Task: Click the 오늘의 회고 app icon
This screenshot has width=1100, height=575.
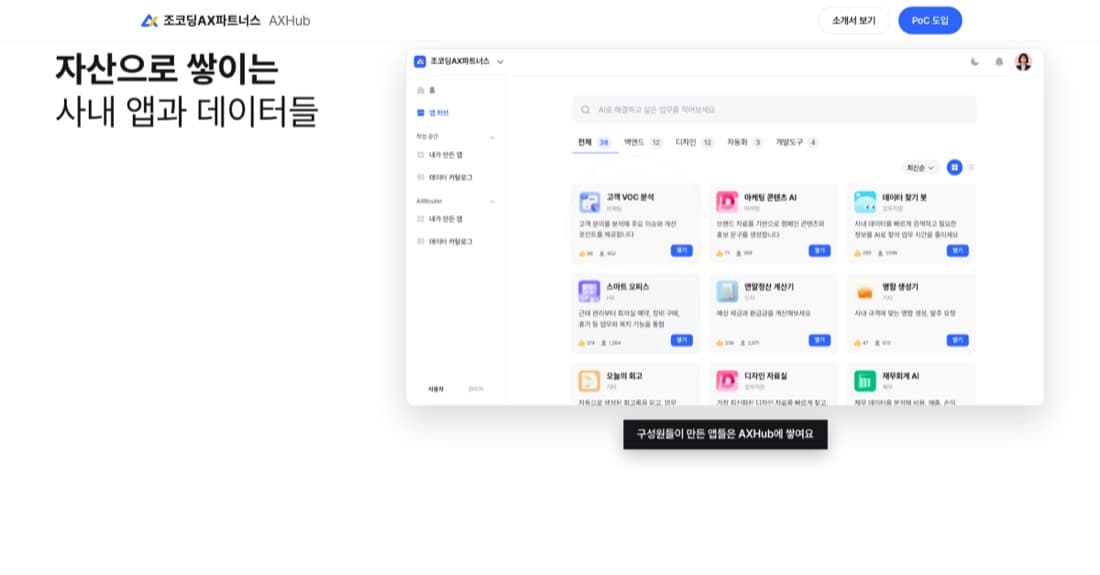Action: [589, 381]
